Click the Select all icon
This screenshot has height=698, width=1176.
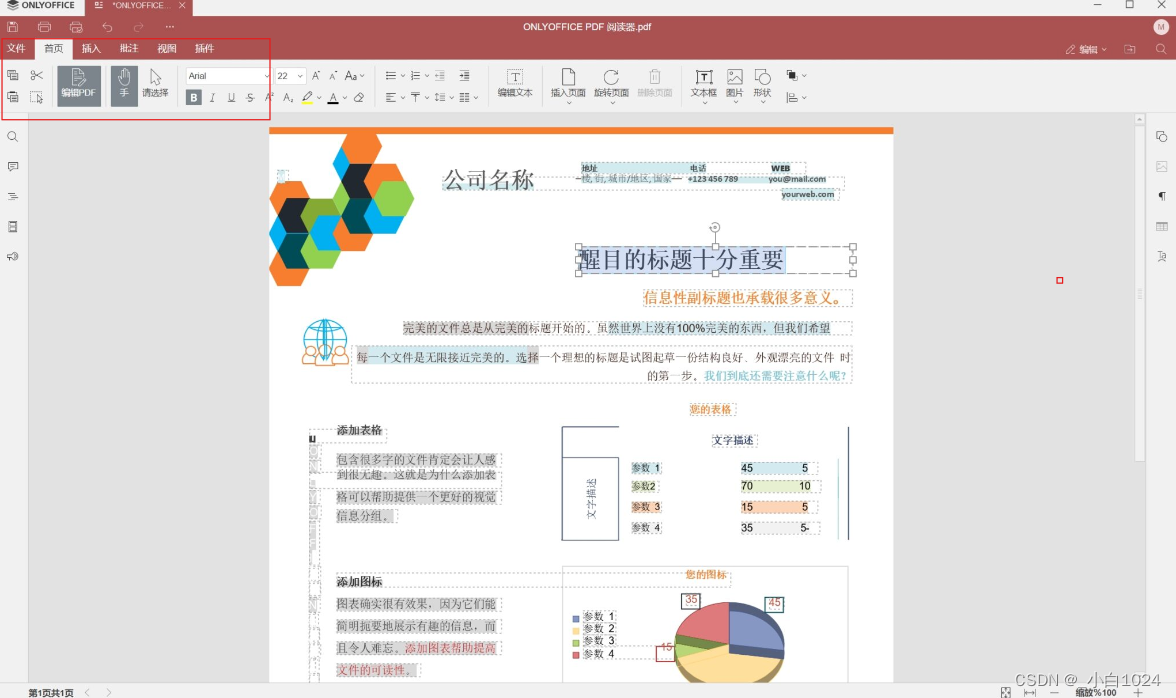click(36, 97)
